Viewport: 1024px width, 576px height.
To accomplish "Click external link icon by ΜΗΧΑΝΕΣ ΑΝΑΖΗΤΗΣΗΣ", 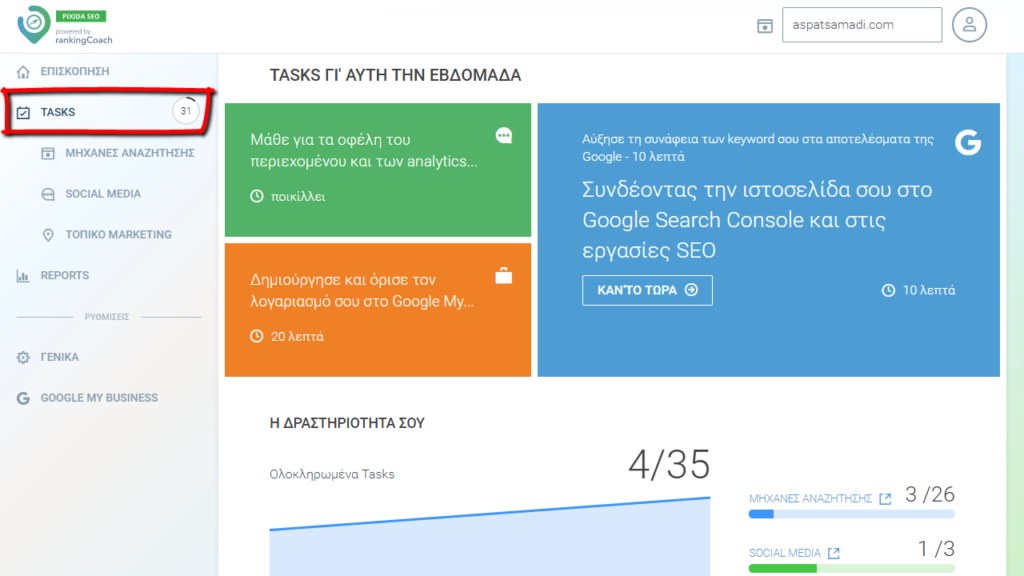I will pos(885,498).
